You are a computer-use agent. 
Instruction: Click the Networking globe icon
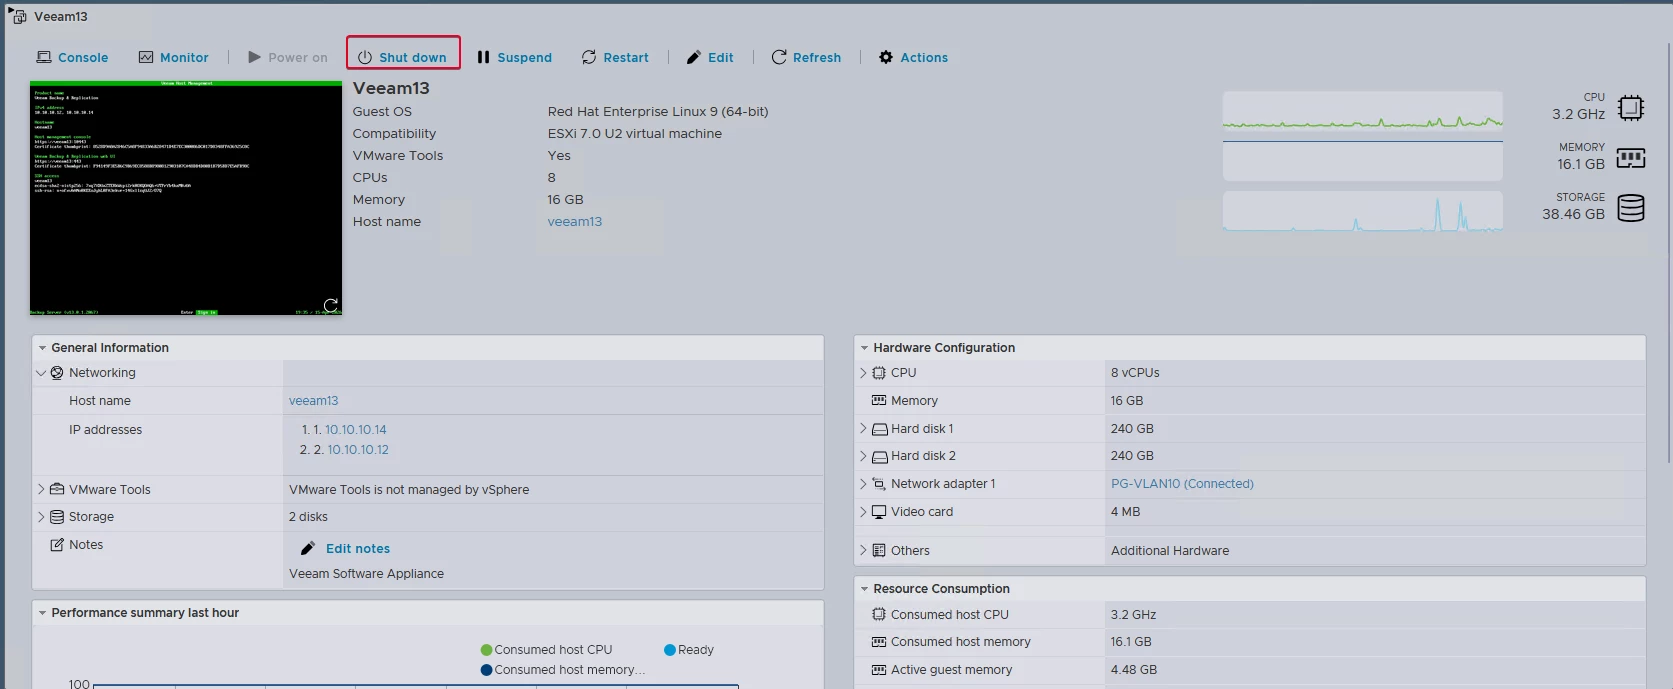point(57,373)
